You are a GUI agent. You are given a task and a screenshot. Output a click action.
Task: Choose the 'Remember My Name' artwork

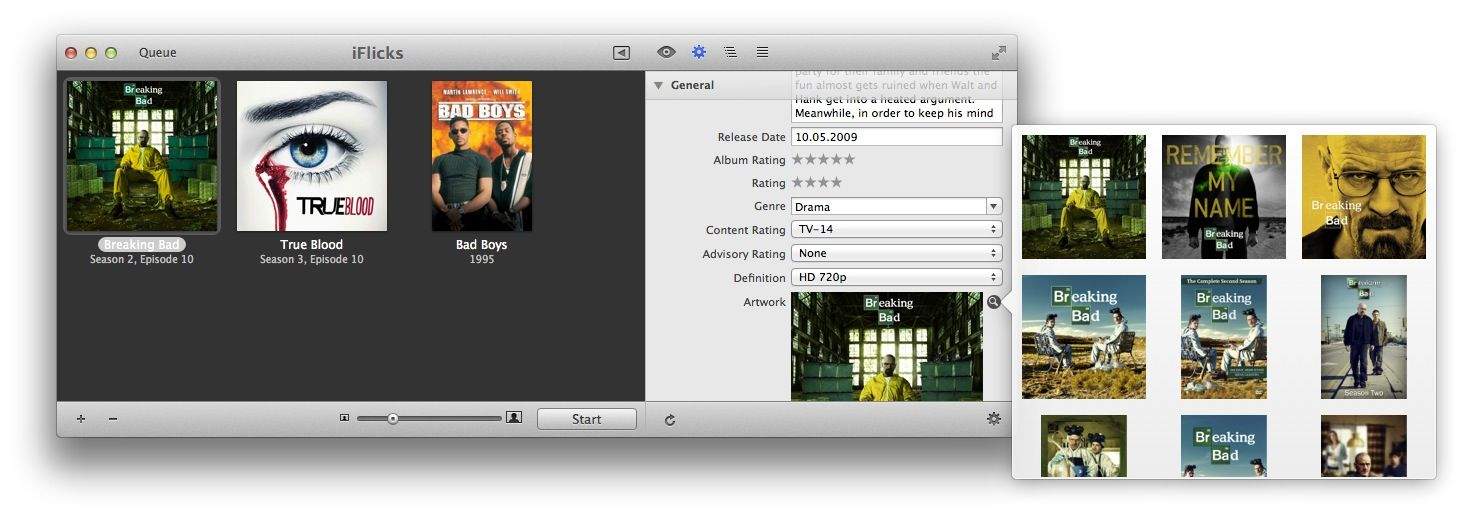pyautogui.click(x=1224, y=197)
